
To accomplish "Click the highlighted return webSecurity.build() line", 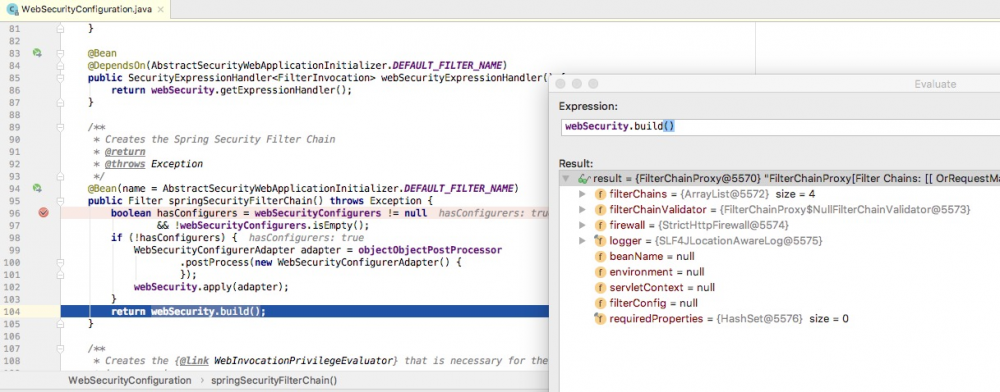I will [x=305, y=311].
